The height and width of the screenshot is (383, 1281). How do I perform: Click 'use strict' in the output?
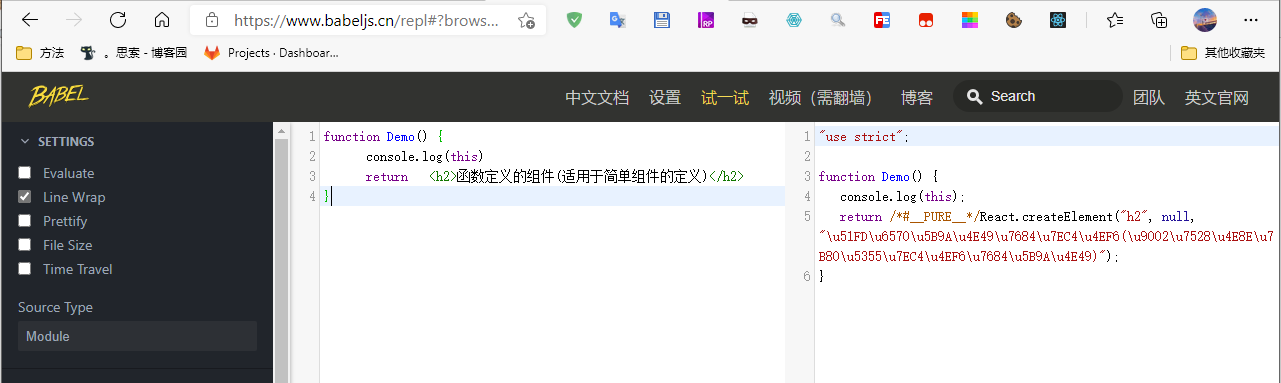coord(864,136)
